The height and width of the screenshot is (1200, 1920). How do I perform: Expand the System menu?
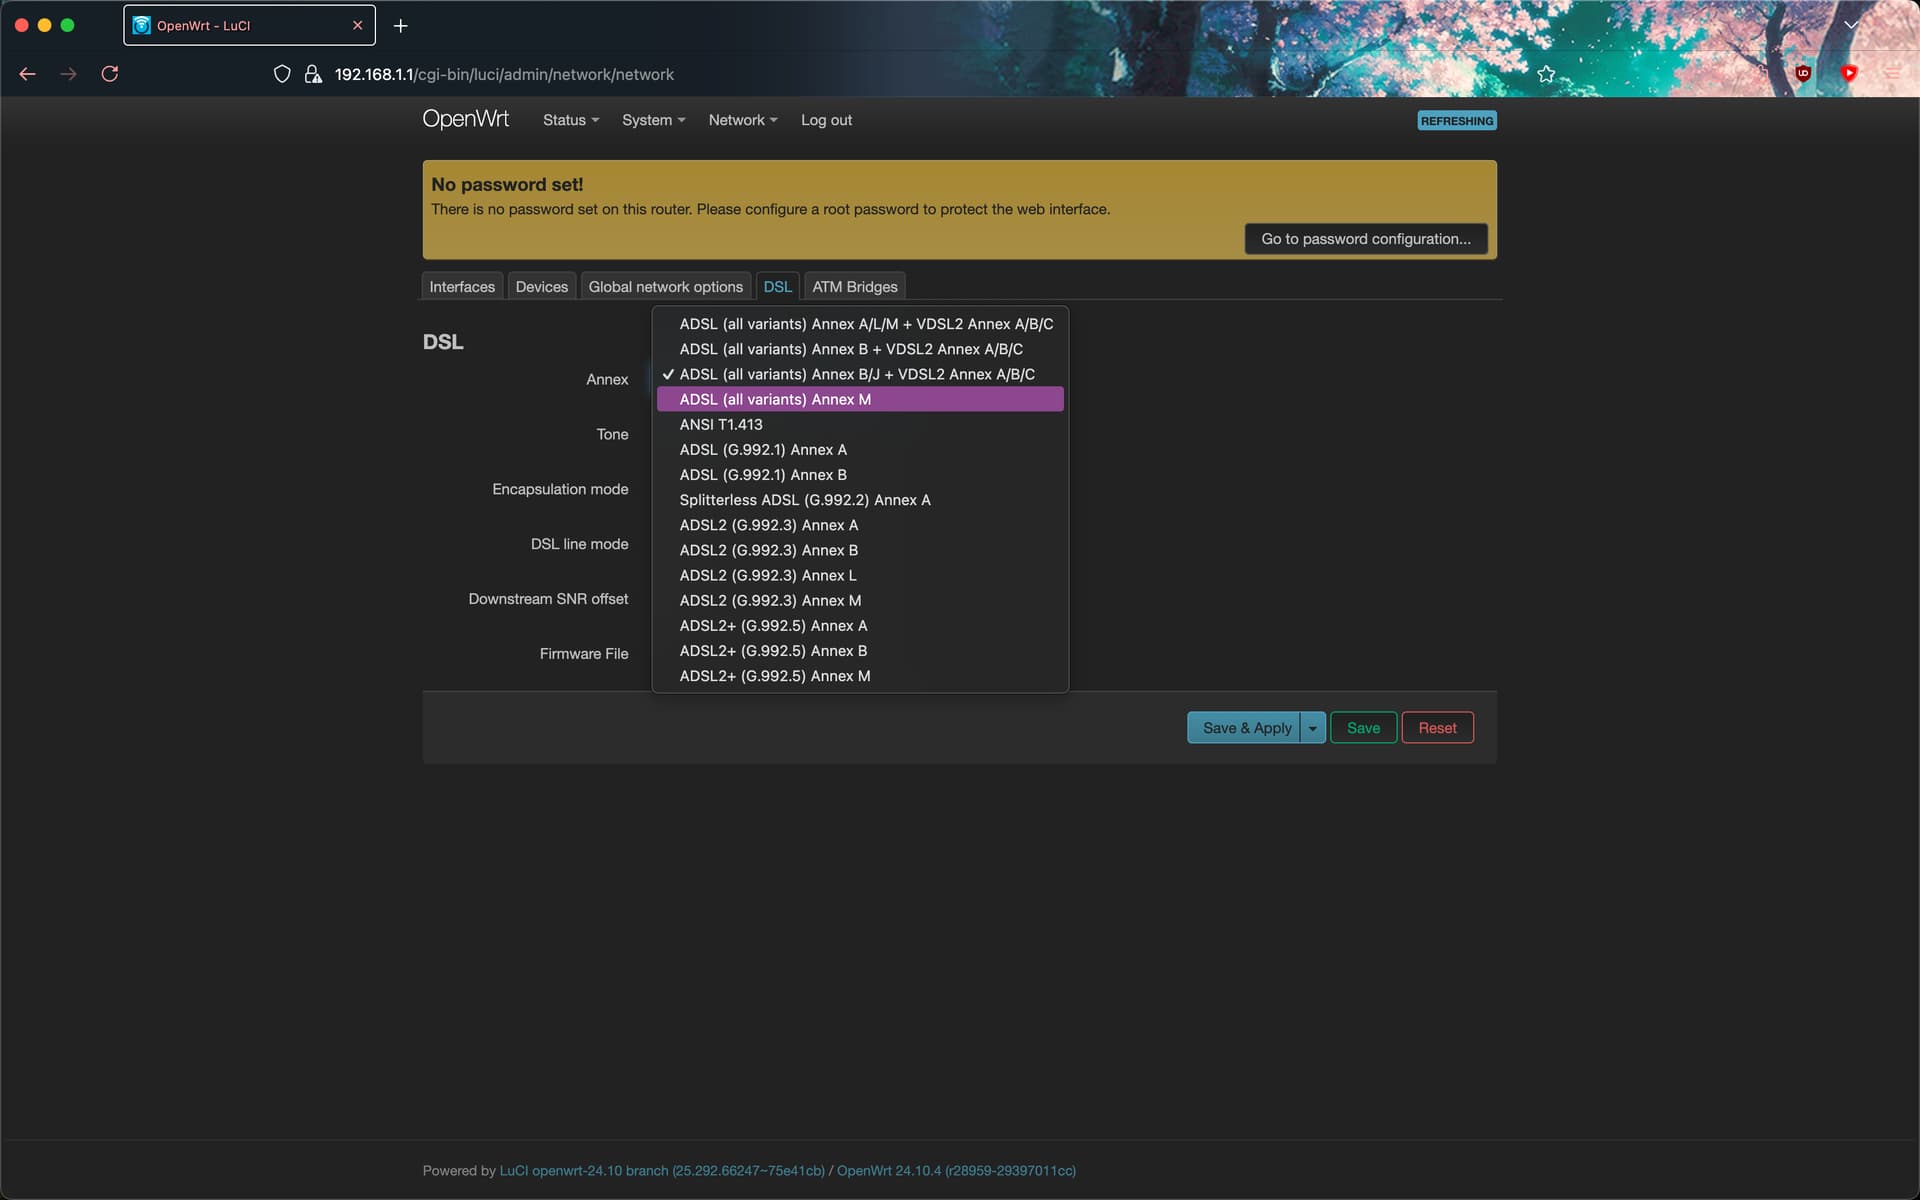click(x=653, y=120)
